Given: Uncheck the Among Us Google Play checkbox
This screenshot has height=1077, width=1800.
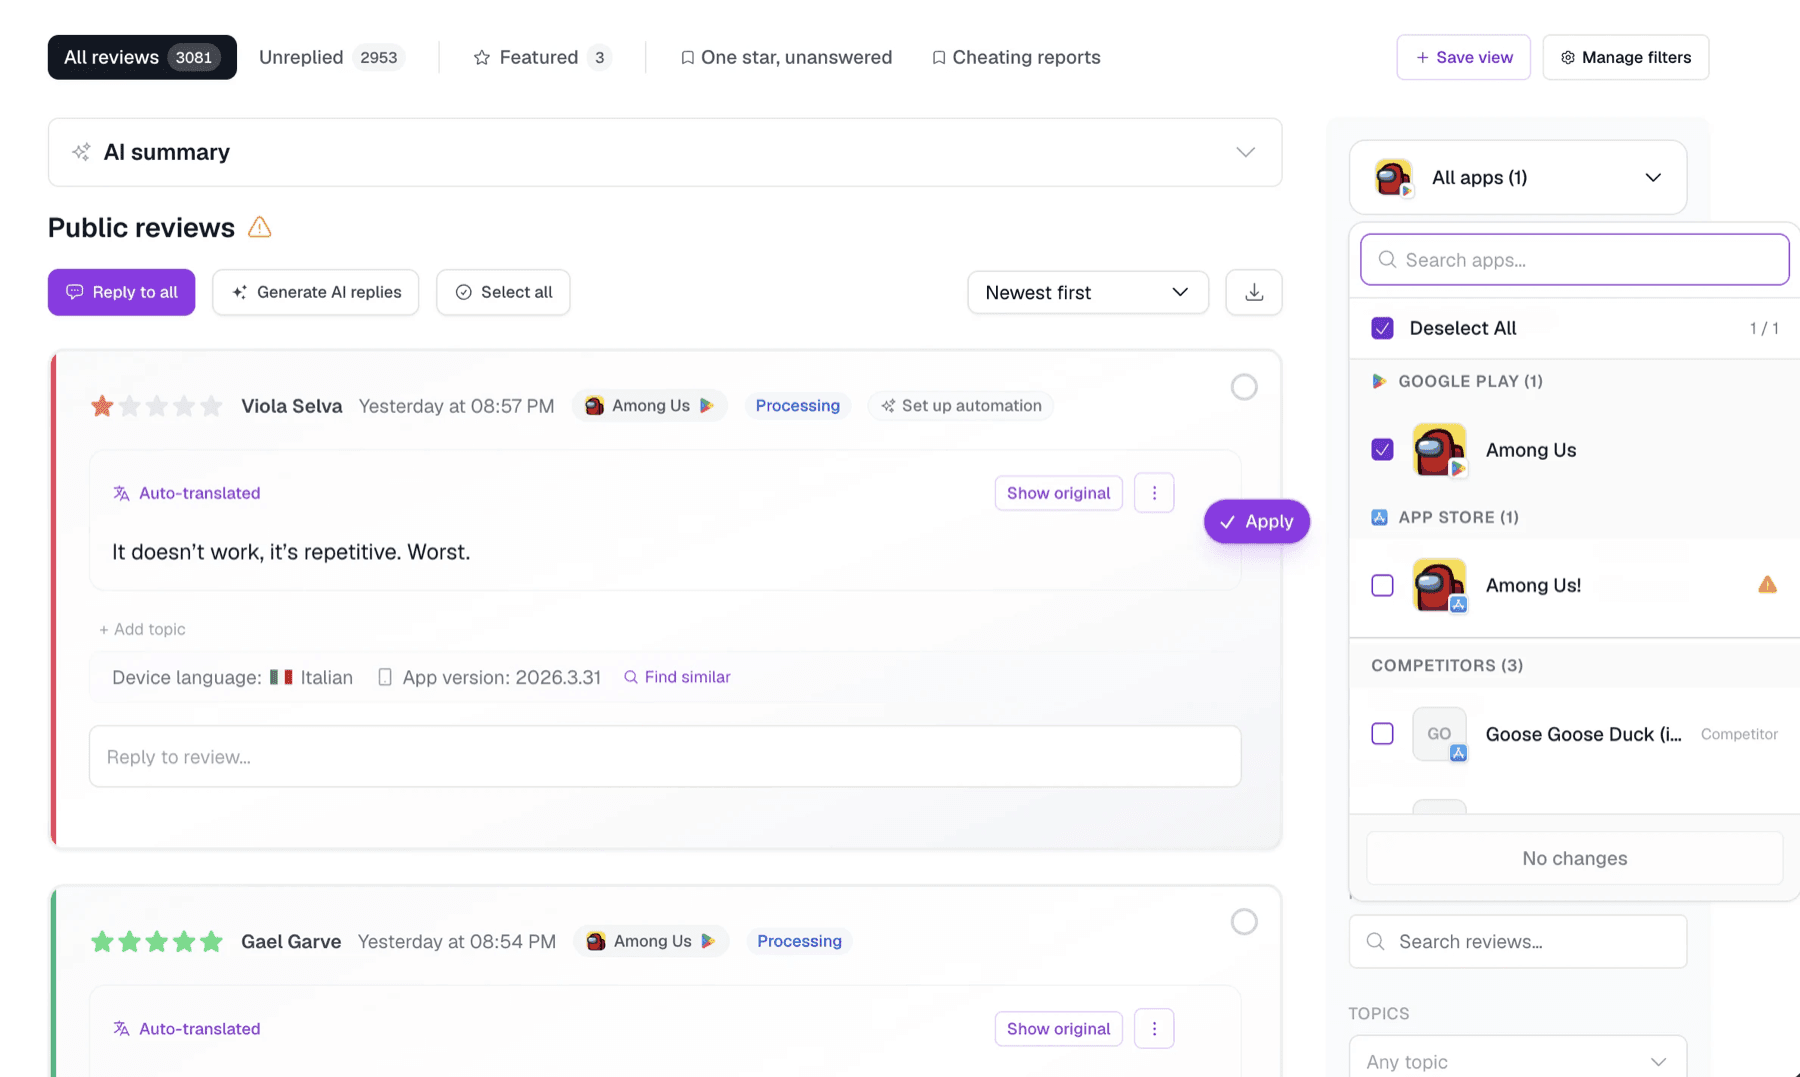Looking at the screenshot, I should (1382, 450).
